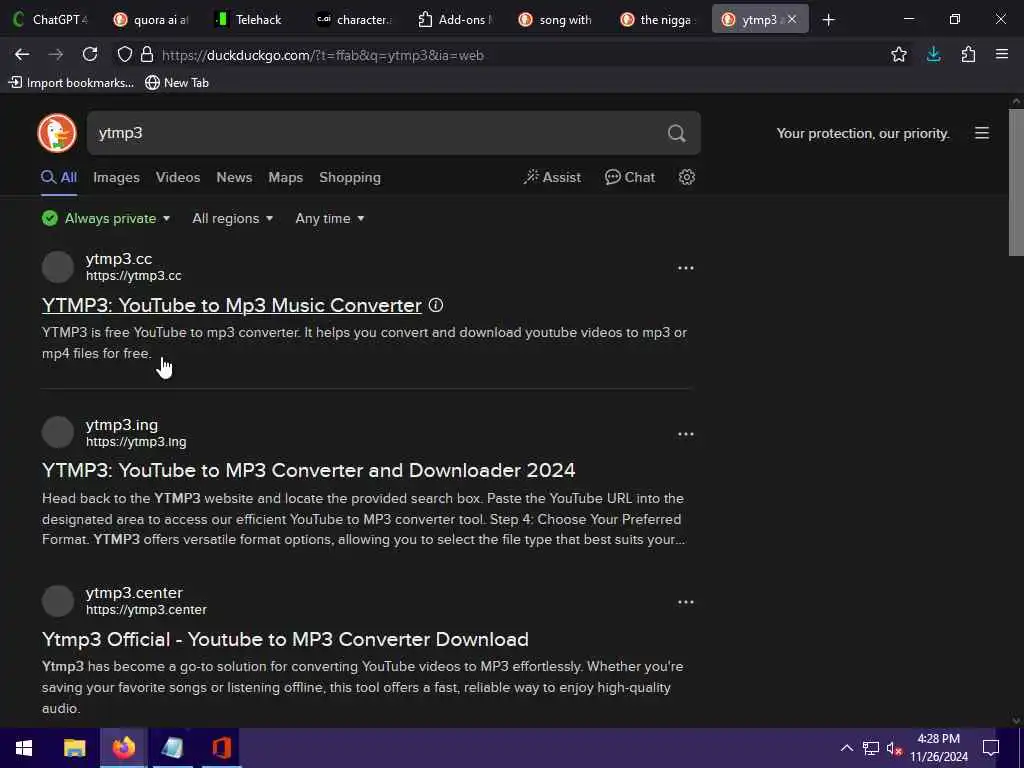
Task: Open more options for the ytmp3.cc result
Action: 685,268
